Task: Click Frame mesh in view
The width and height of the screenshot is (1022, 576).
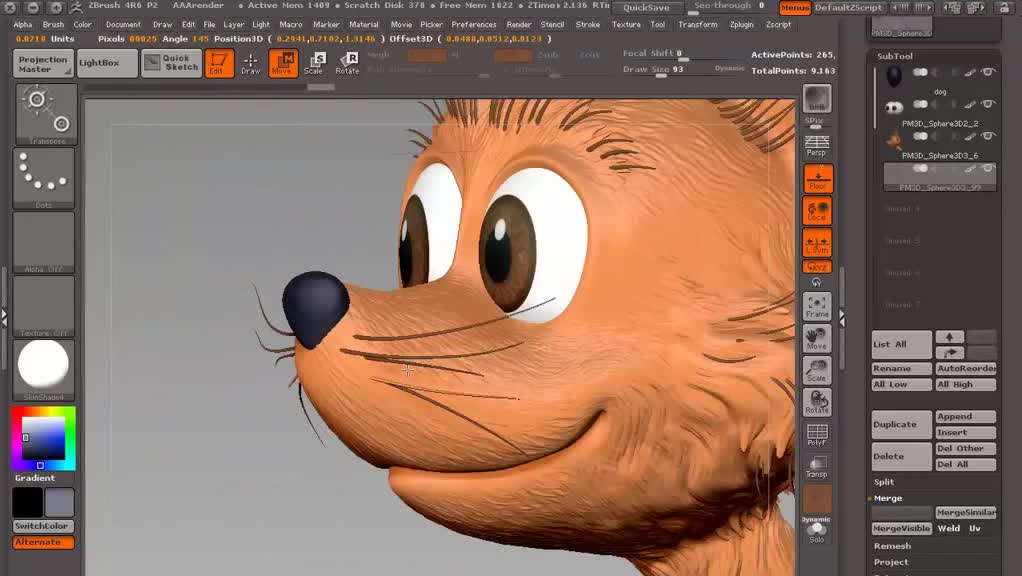Action: pos(817,307)
